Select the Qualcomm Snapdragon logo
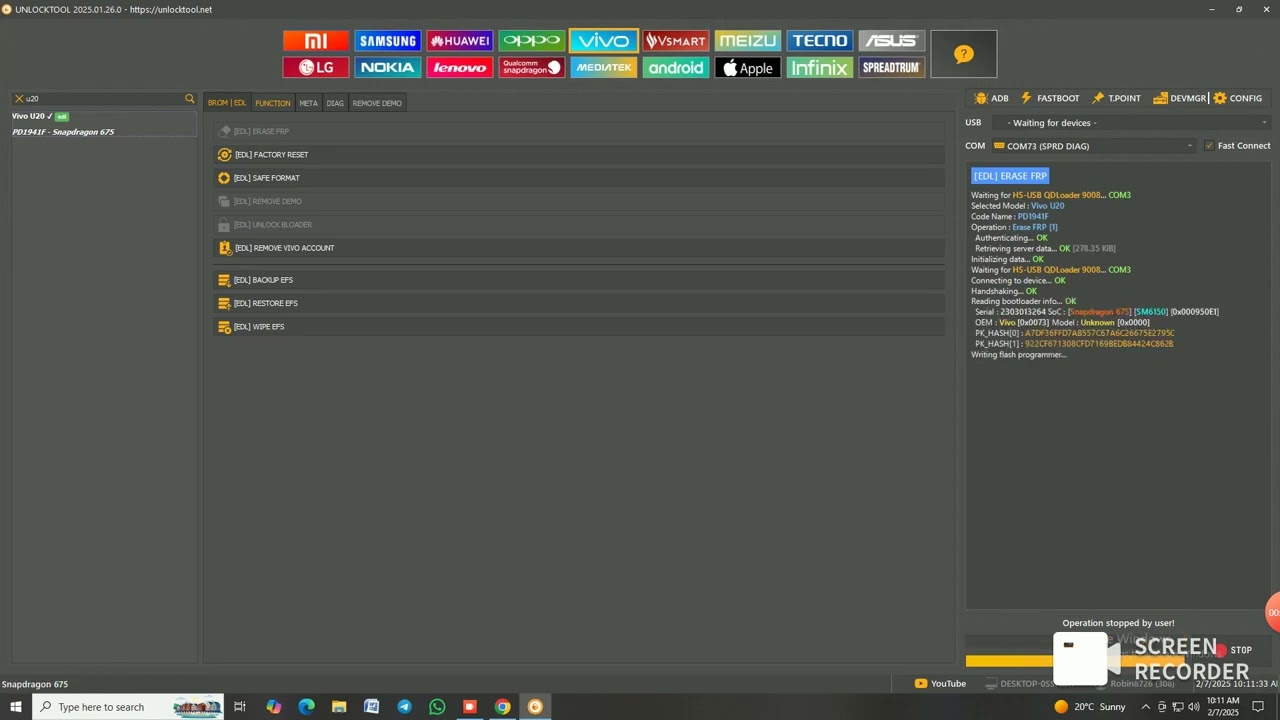This screenshot has height=720, width=1280. (532, 67)
